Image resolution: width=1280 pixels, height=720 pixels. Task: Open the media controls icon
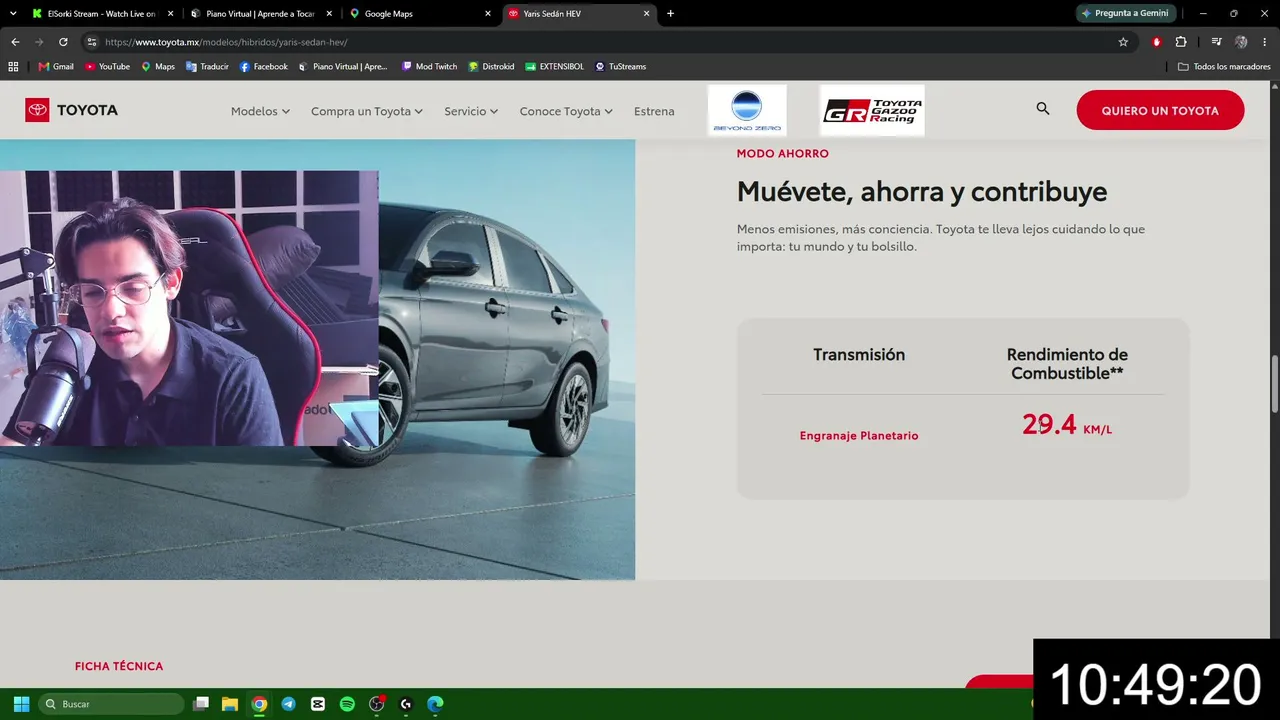pos(1216,42)
